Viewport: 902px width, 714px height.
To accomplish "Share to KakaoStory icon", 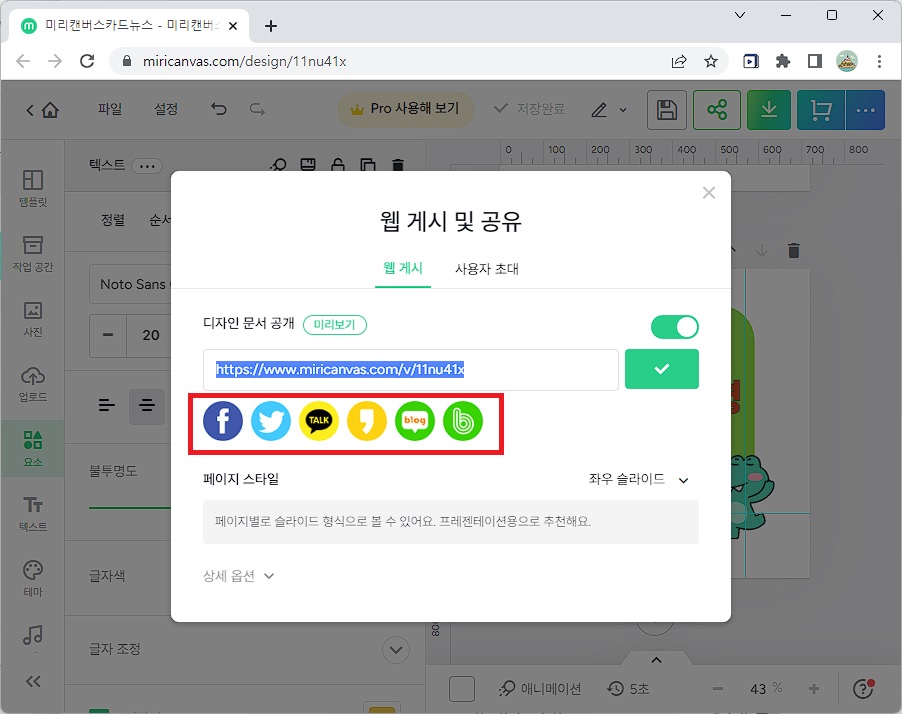I will (367, 421).
